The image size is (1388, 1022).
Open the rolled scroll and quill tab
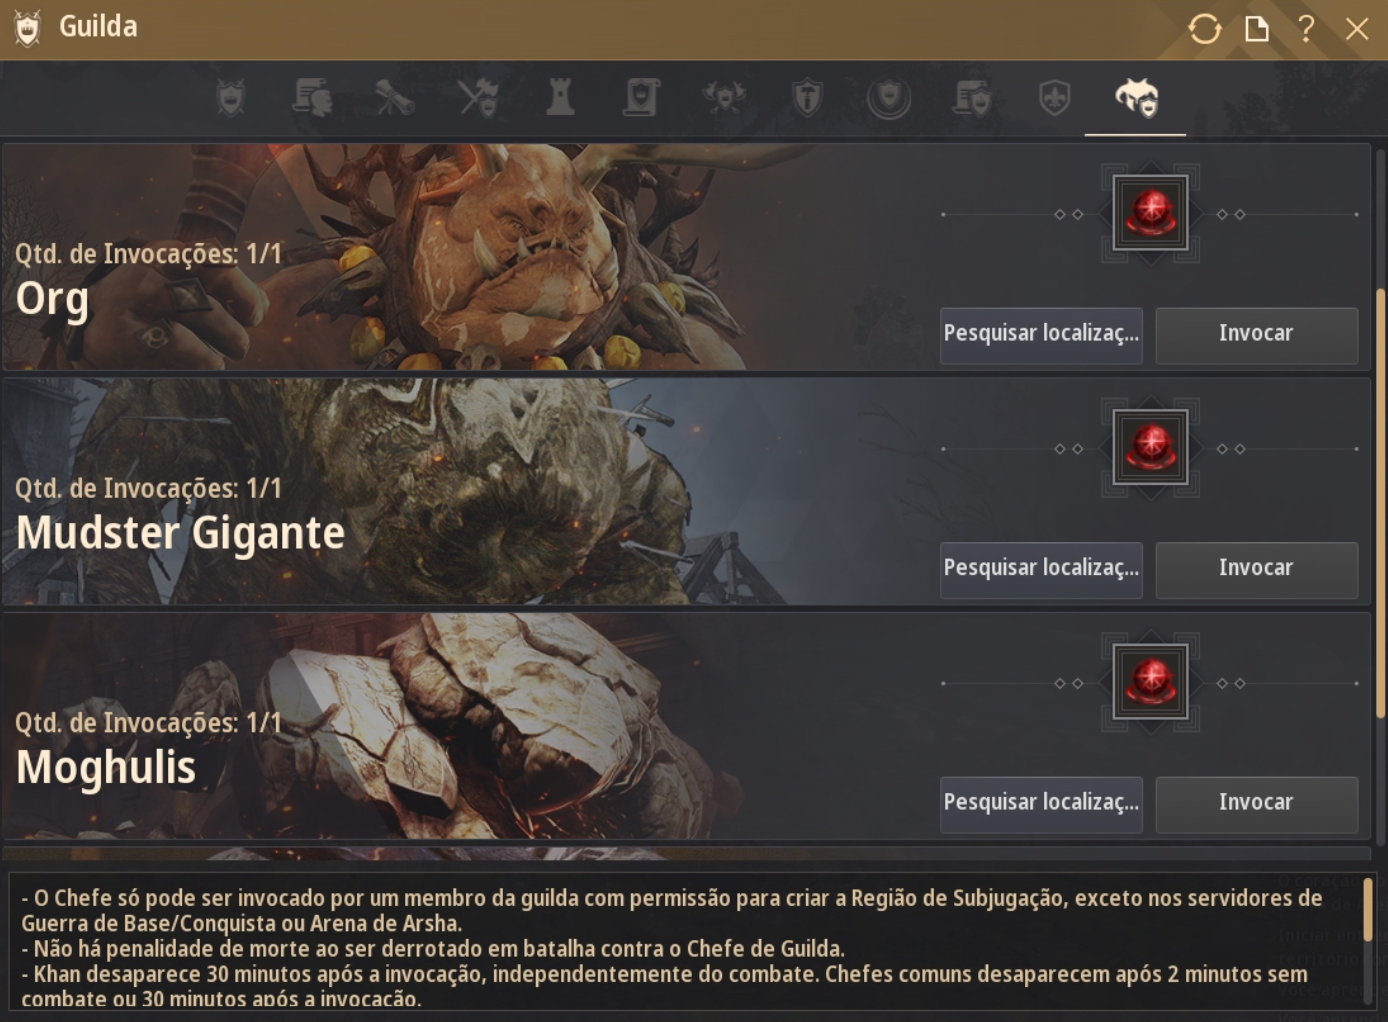pyautogui.click(x=395, y=98)
